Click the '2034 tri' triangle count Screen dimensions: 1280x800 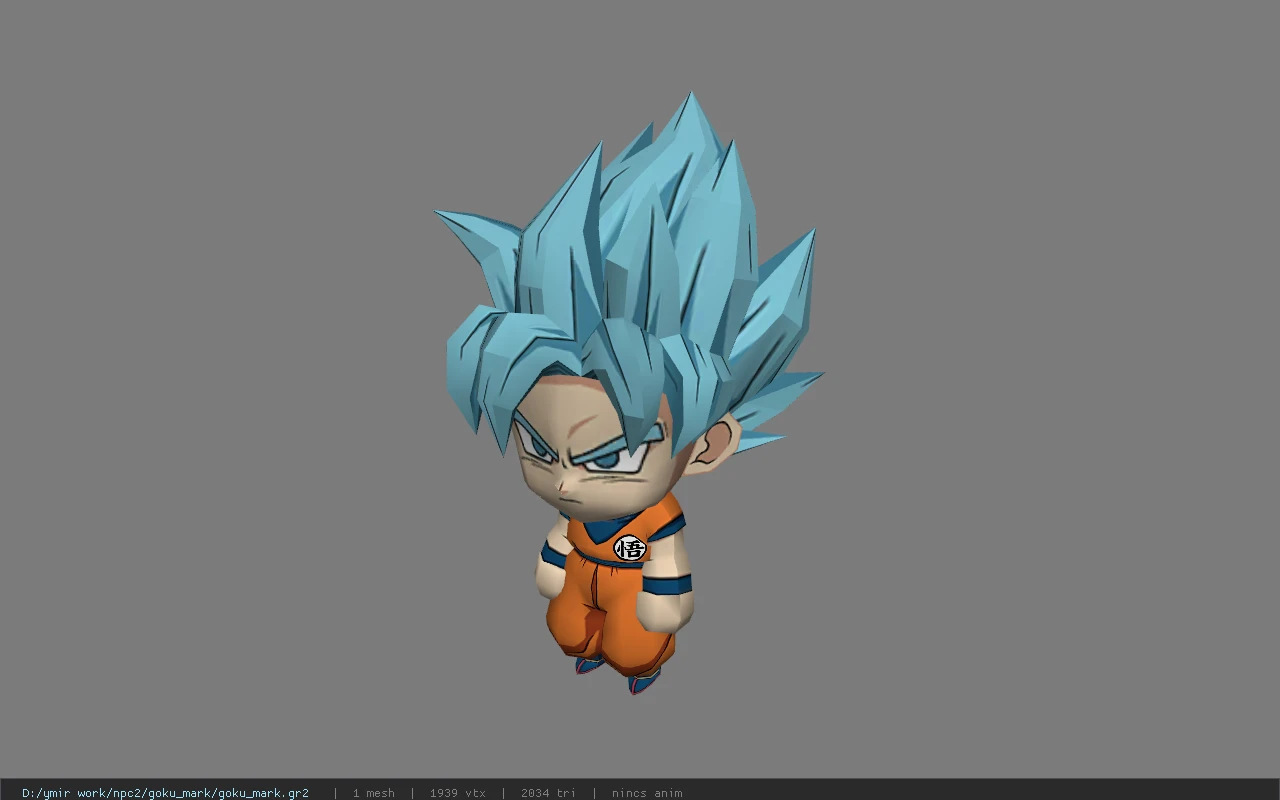(548, 793)
